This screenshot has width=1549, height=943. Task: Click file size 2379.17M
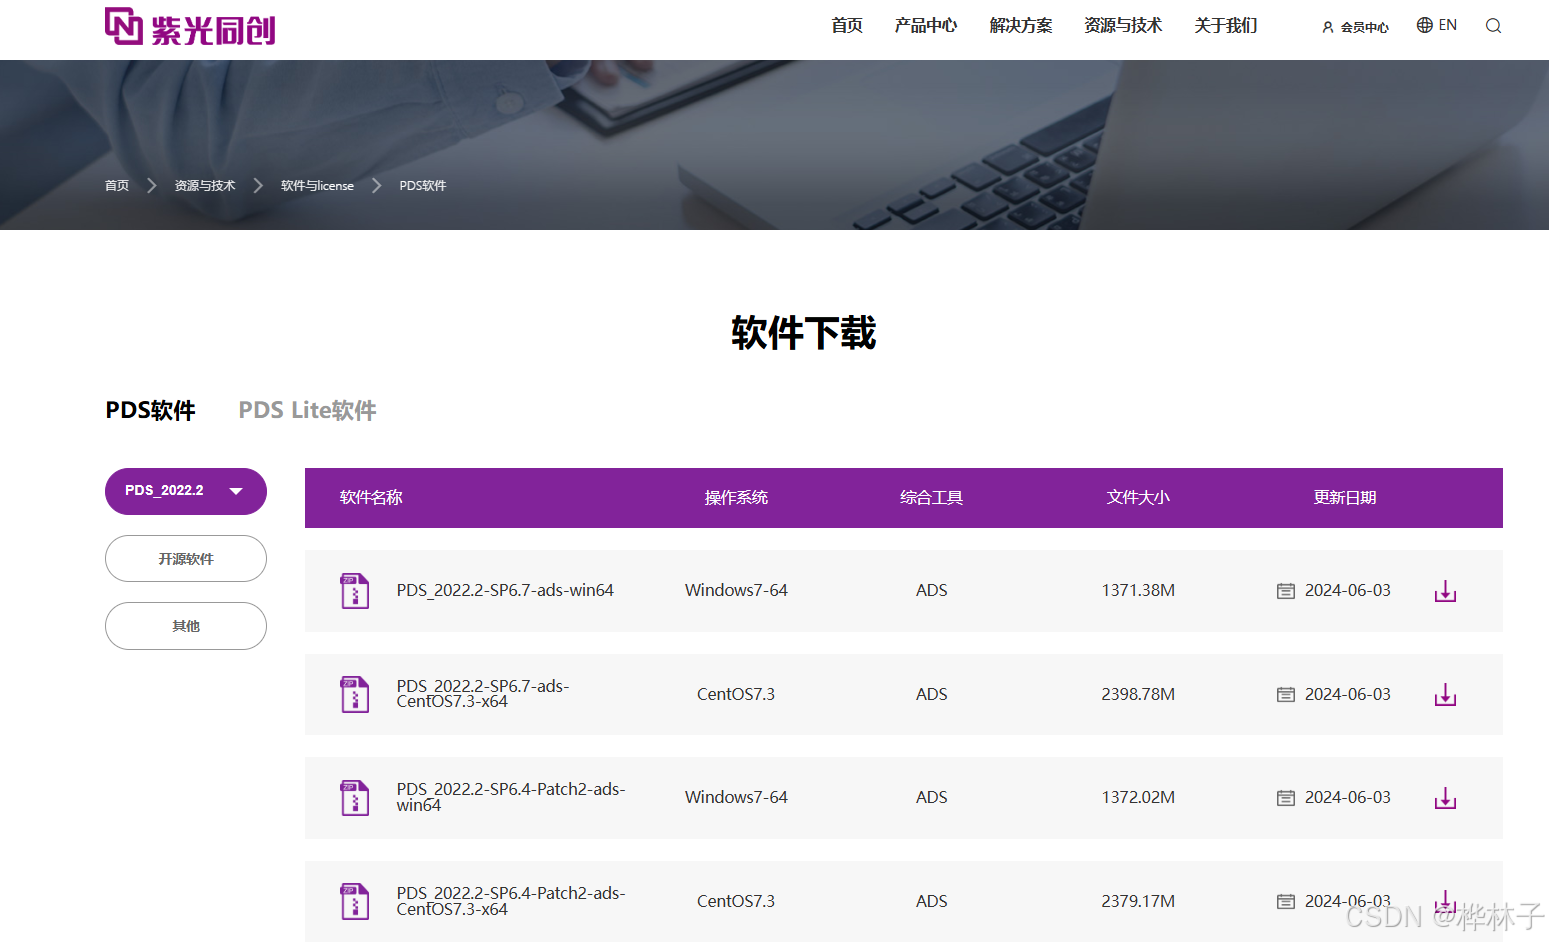[1138, 902]
